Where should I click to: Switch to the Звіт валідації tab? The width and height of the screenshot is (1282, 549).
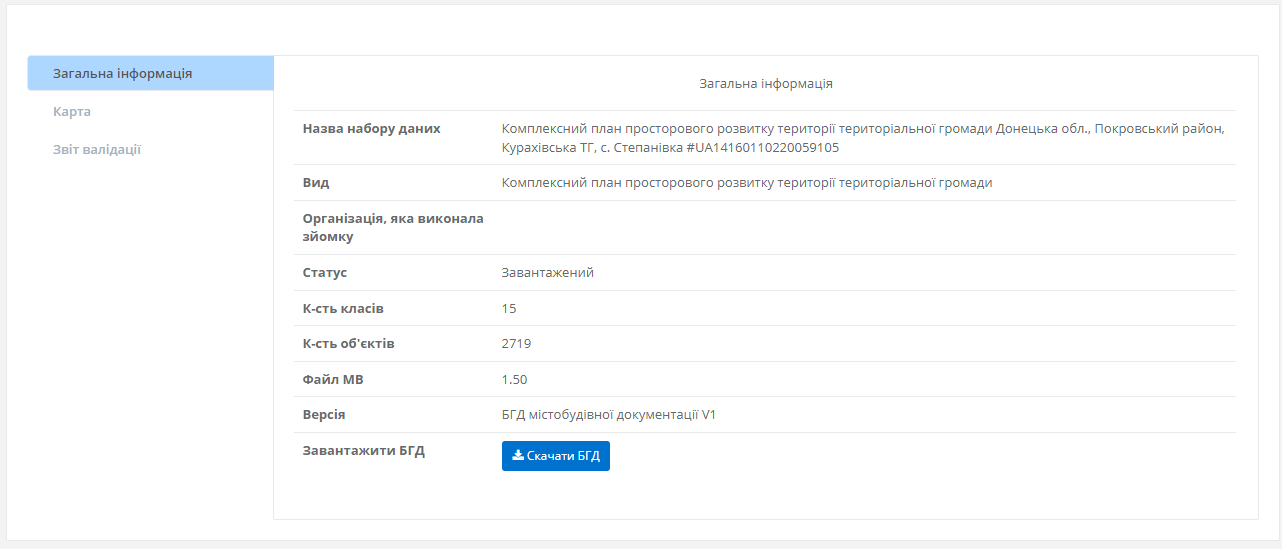tap(97, 149)
